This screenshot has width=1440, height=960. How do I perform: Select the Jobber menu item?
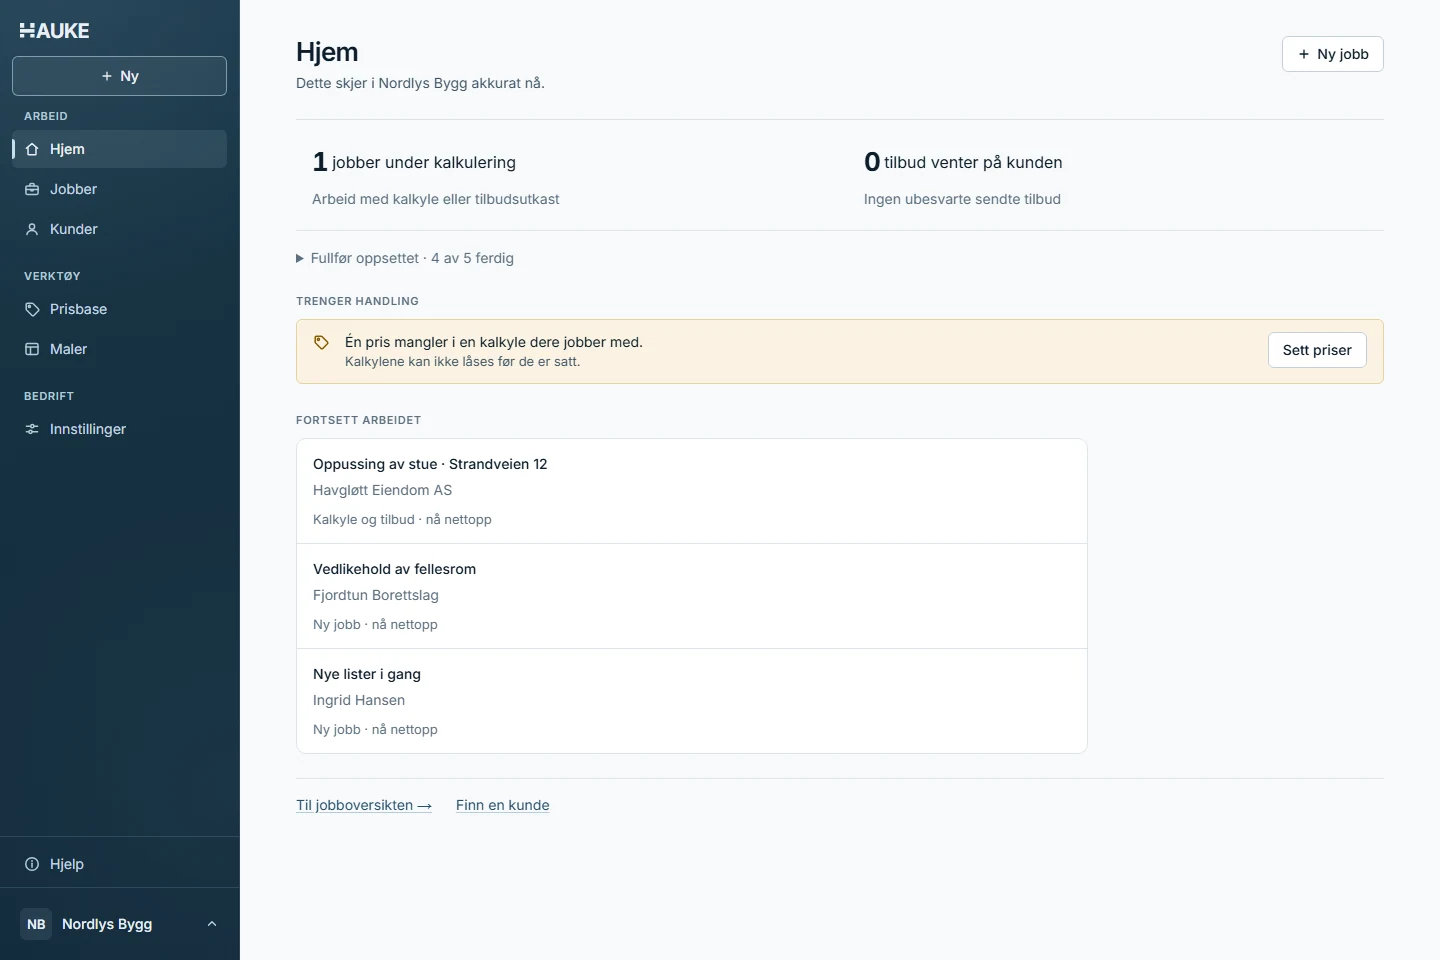point(119,189)
